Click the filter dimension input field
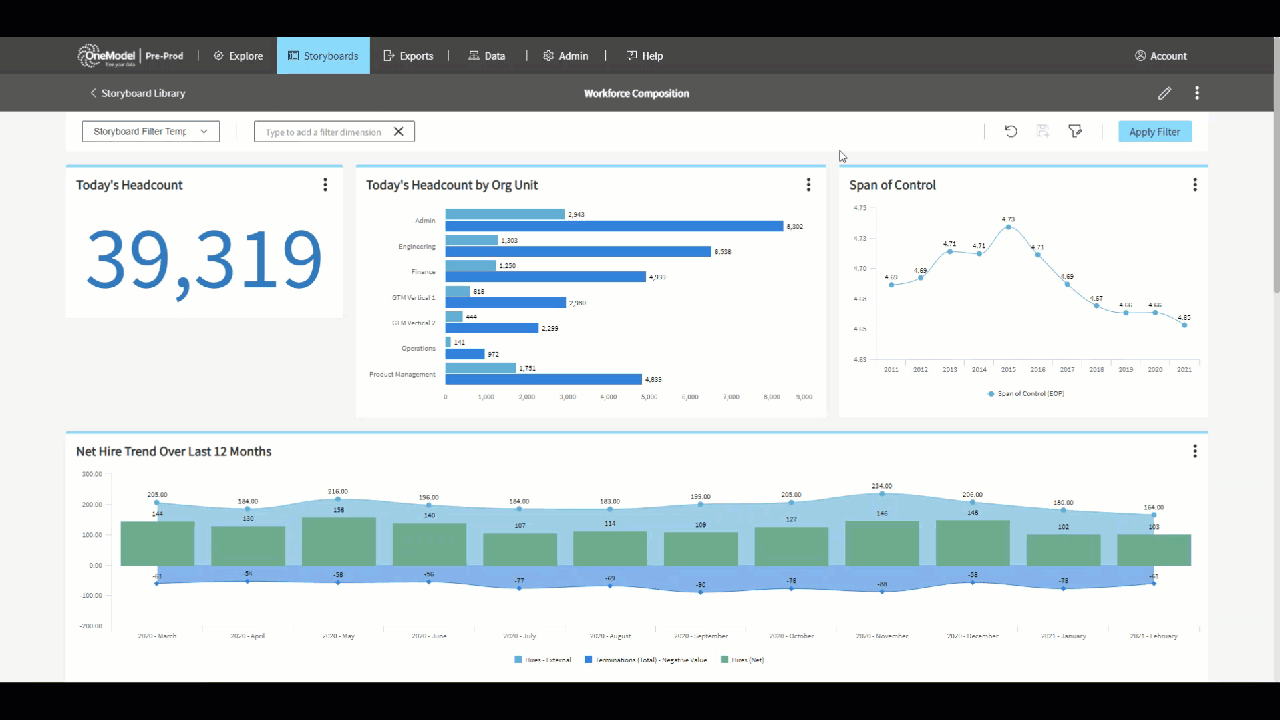The width and height of the screenshot is (1280, 720). point(323,132)
